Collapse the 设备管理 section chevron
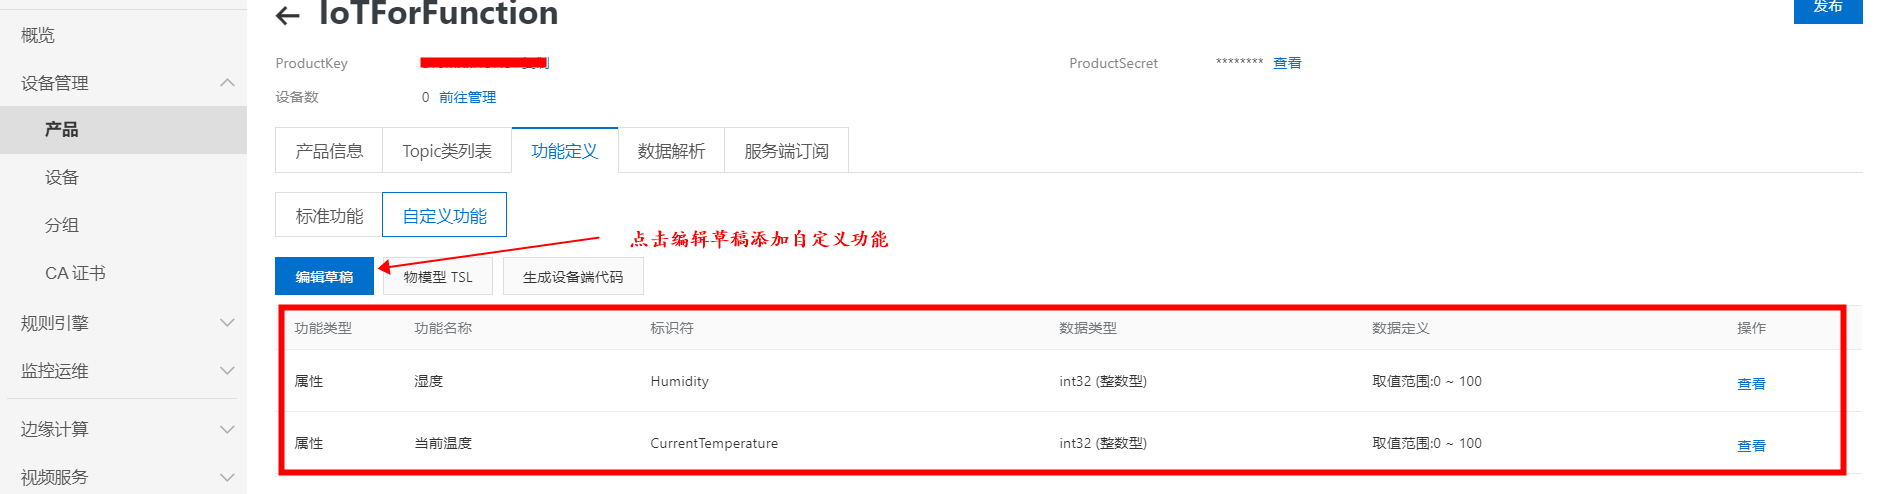 227,83
